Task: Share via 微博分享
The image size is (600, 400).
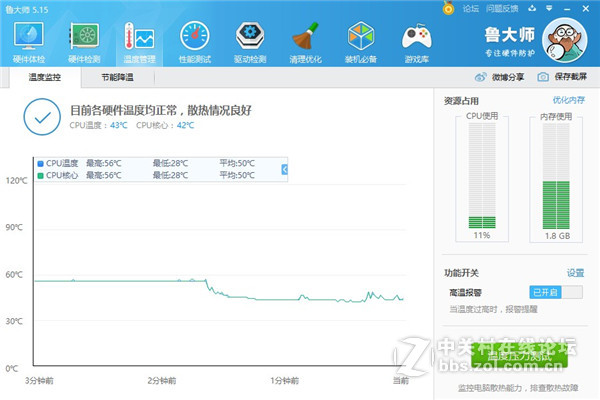Action: (499, 77)
